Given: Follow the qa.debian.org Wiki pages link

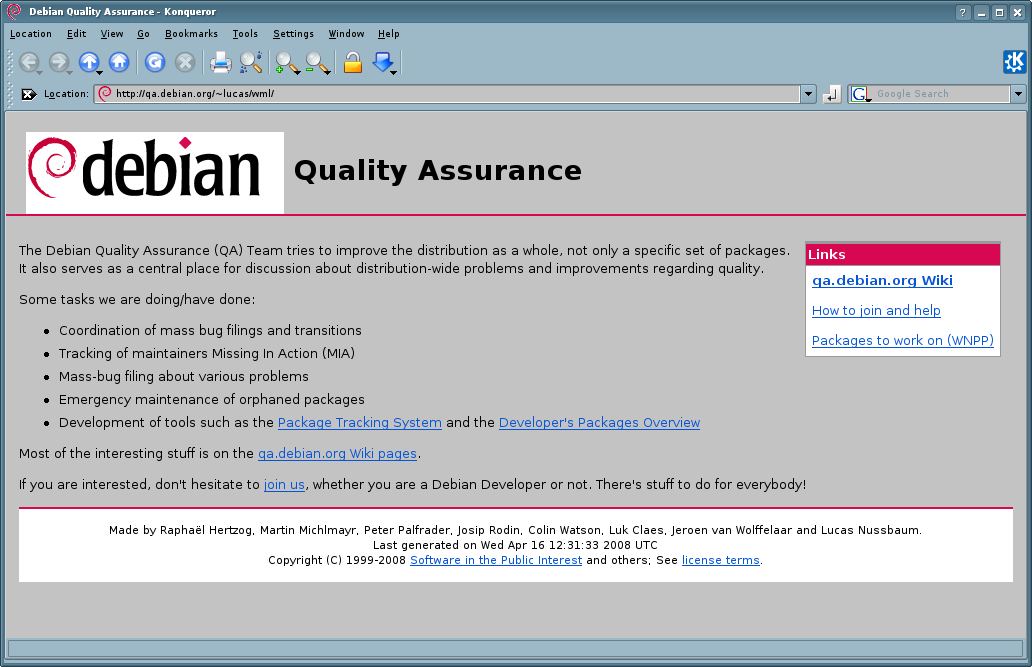Looking at the screenshot, I should 337,454.
